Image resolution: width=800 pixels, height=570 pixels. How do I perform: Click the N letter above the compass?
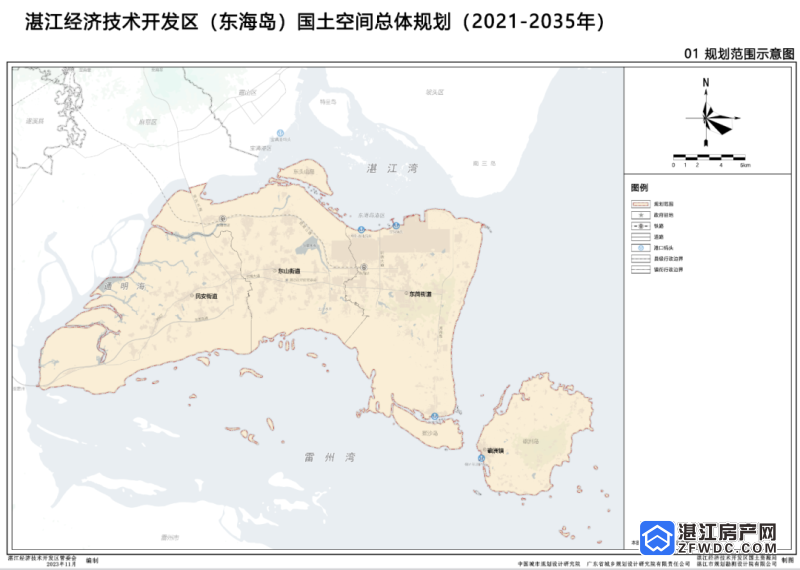pyautogui.click(x=706, y=82)
